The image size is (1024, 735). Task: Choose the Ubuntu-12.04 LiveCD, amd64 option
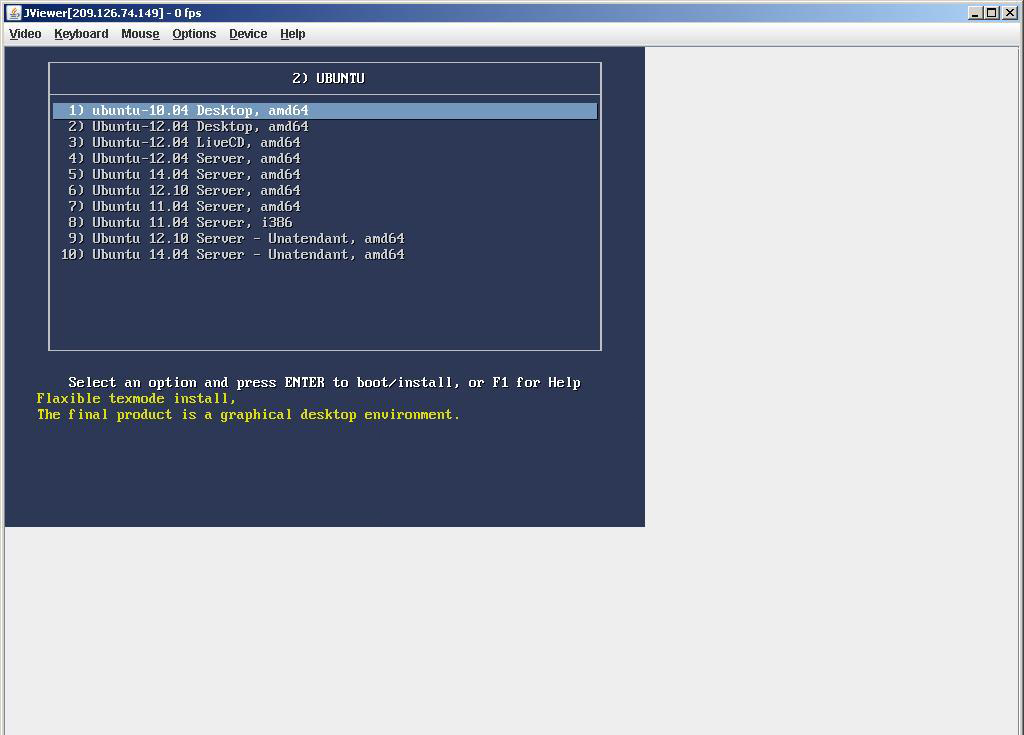click(x=196, y=143)
